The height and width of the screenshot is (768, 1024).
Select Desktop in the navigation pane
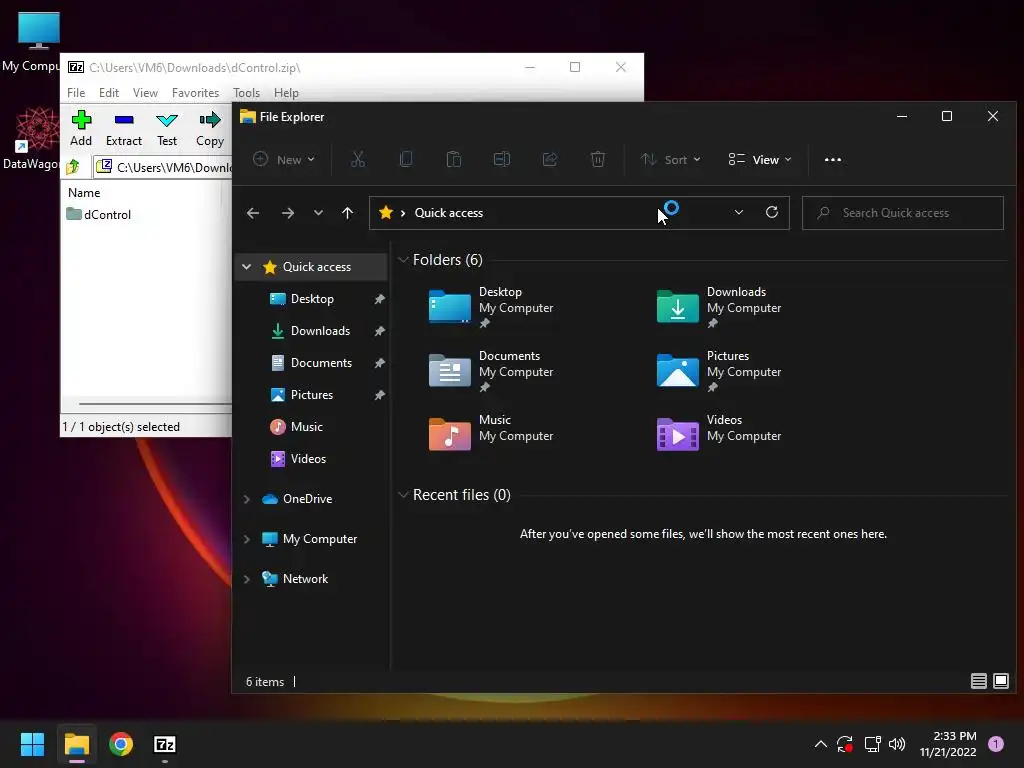312,298
